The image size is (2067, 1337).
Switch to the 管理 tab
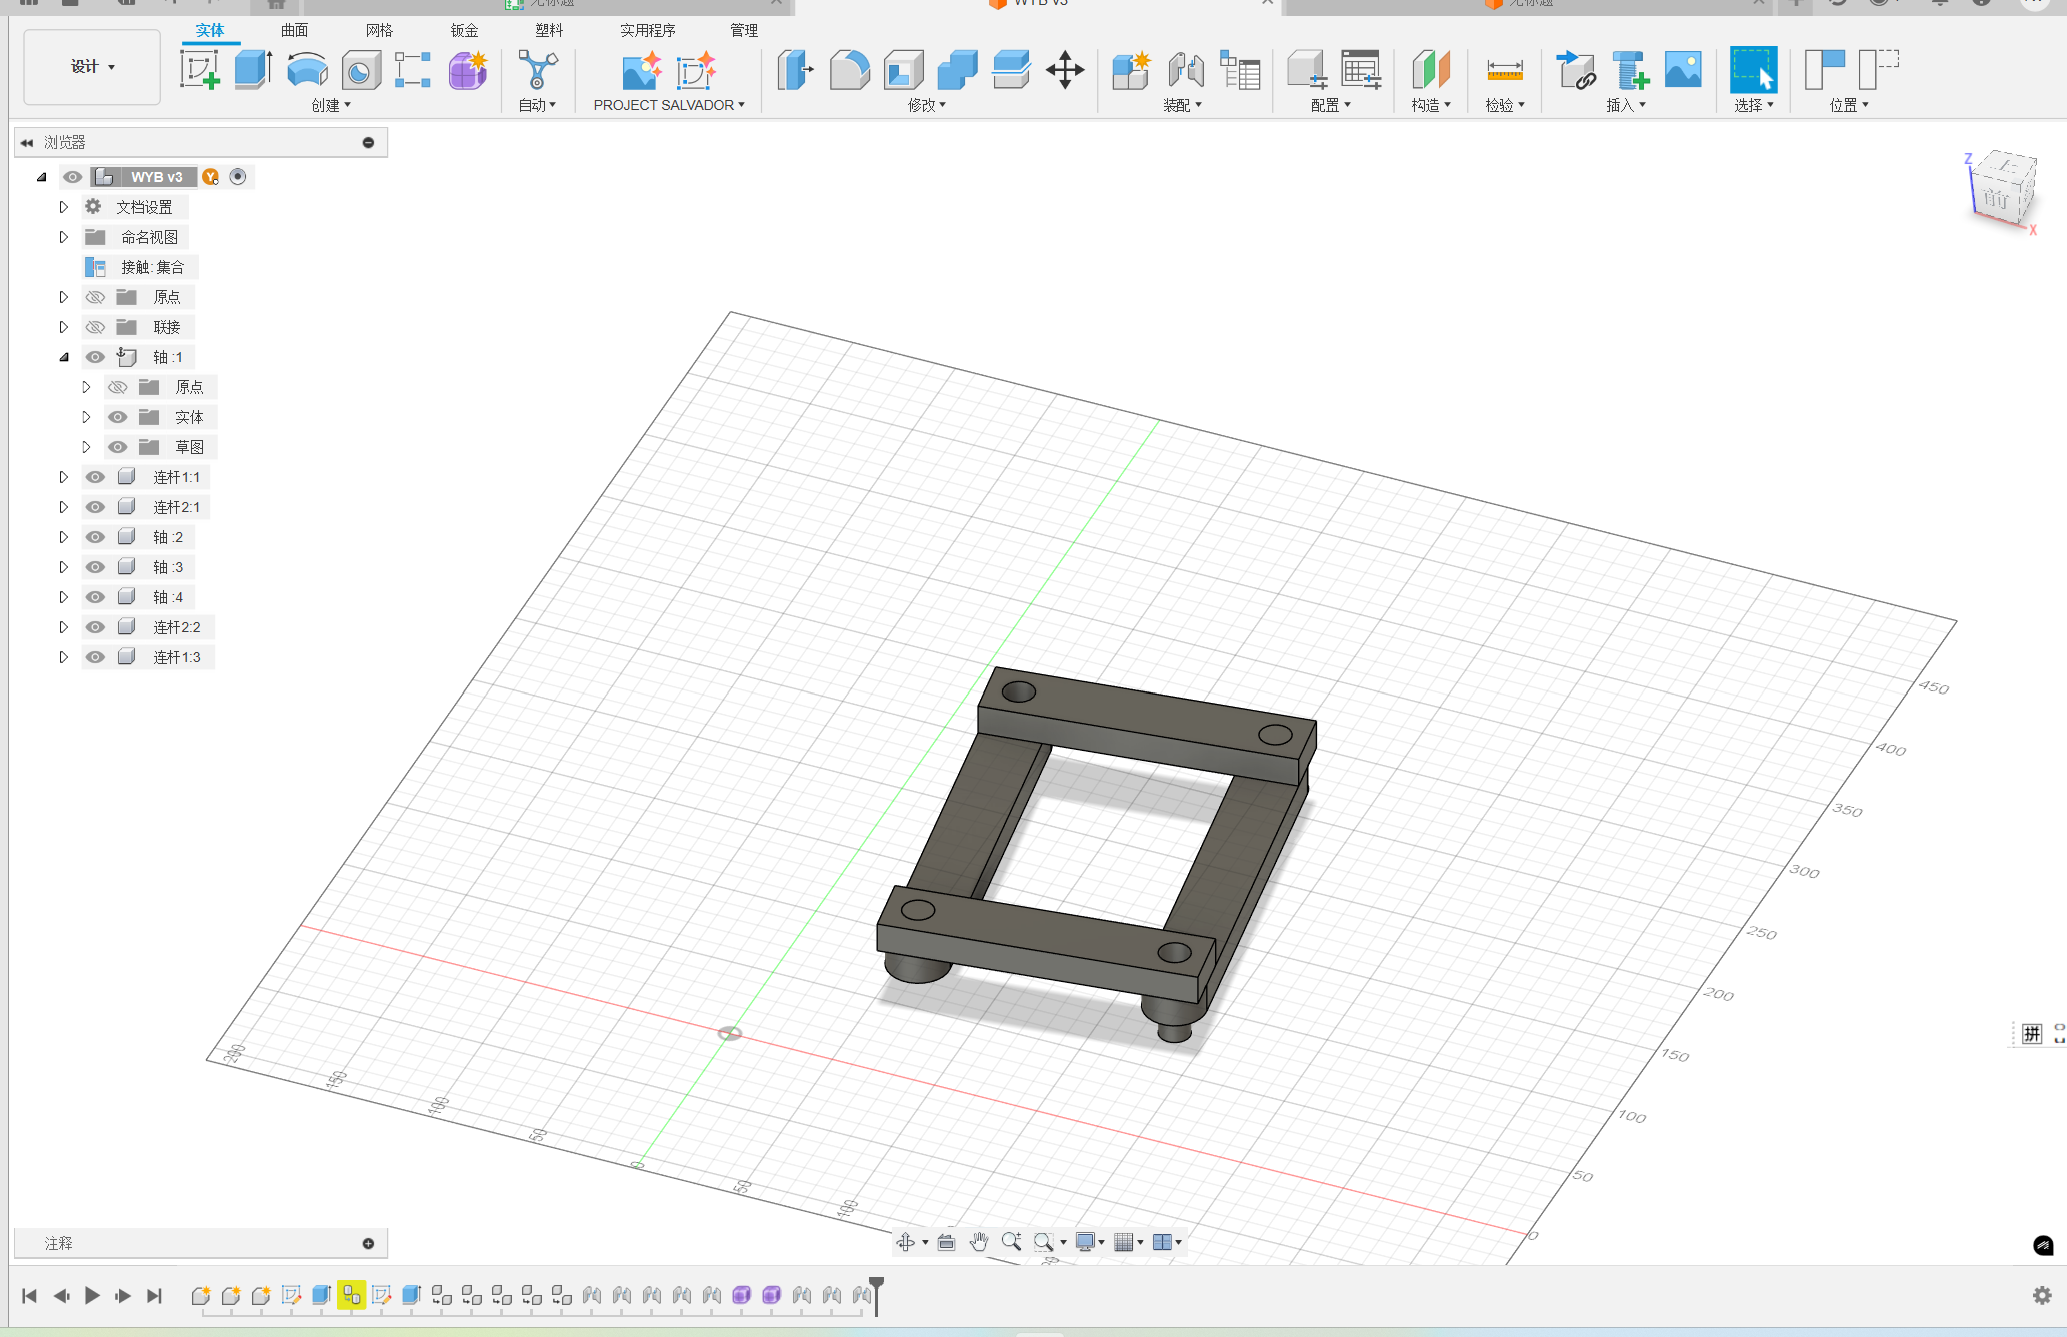click(x=744, y=30)
